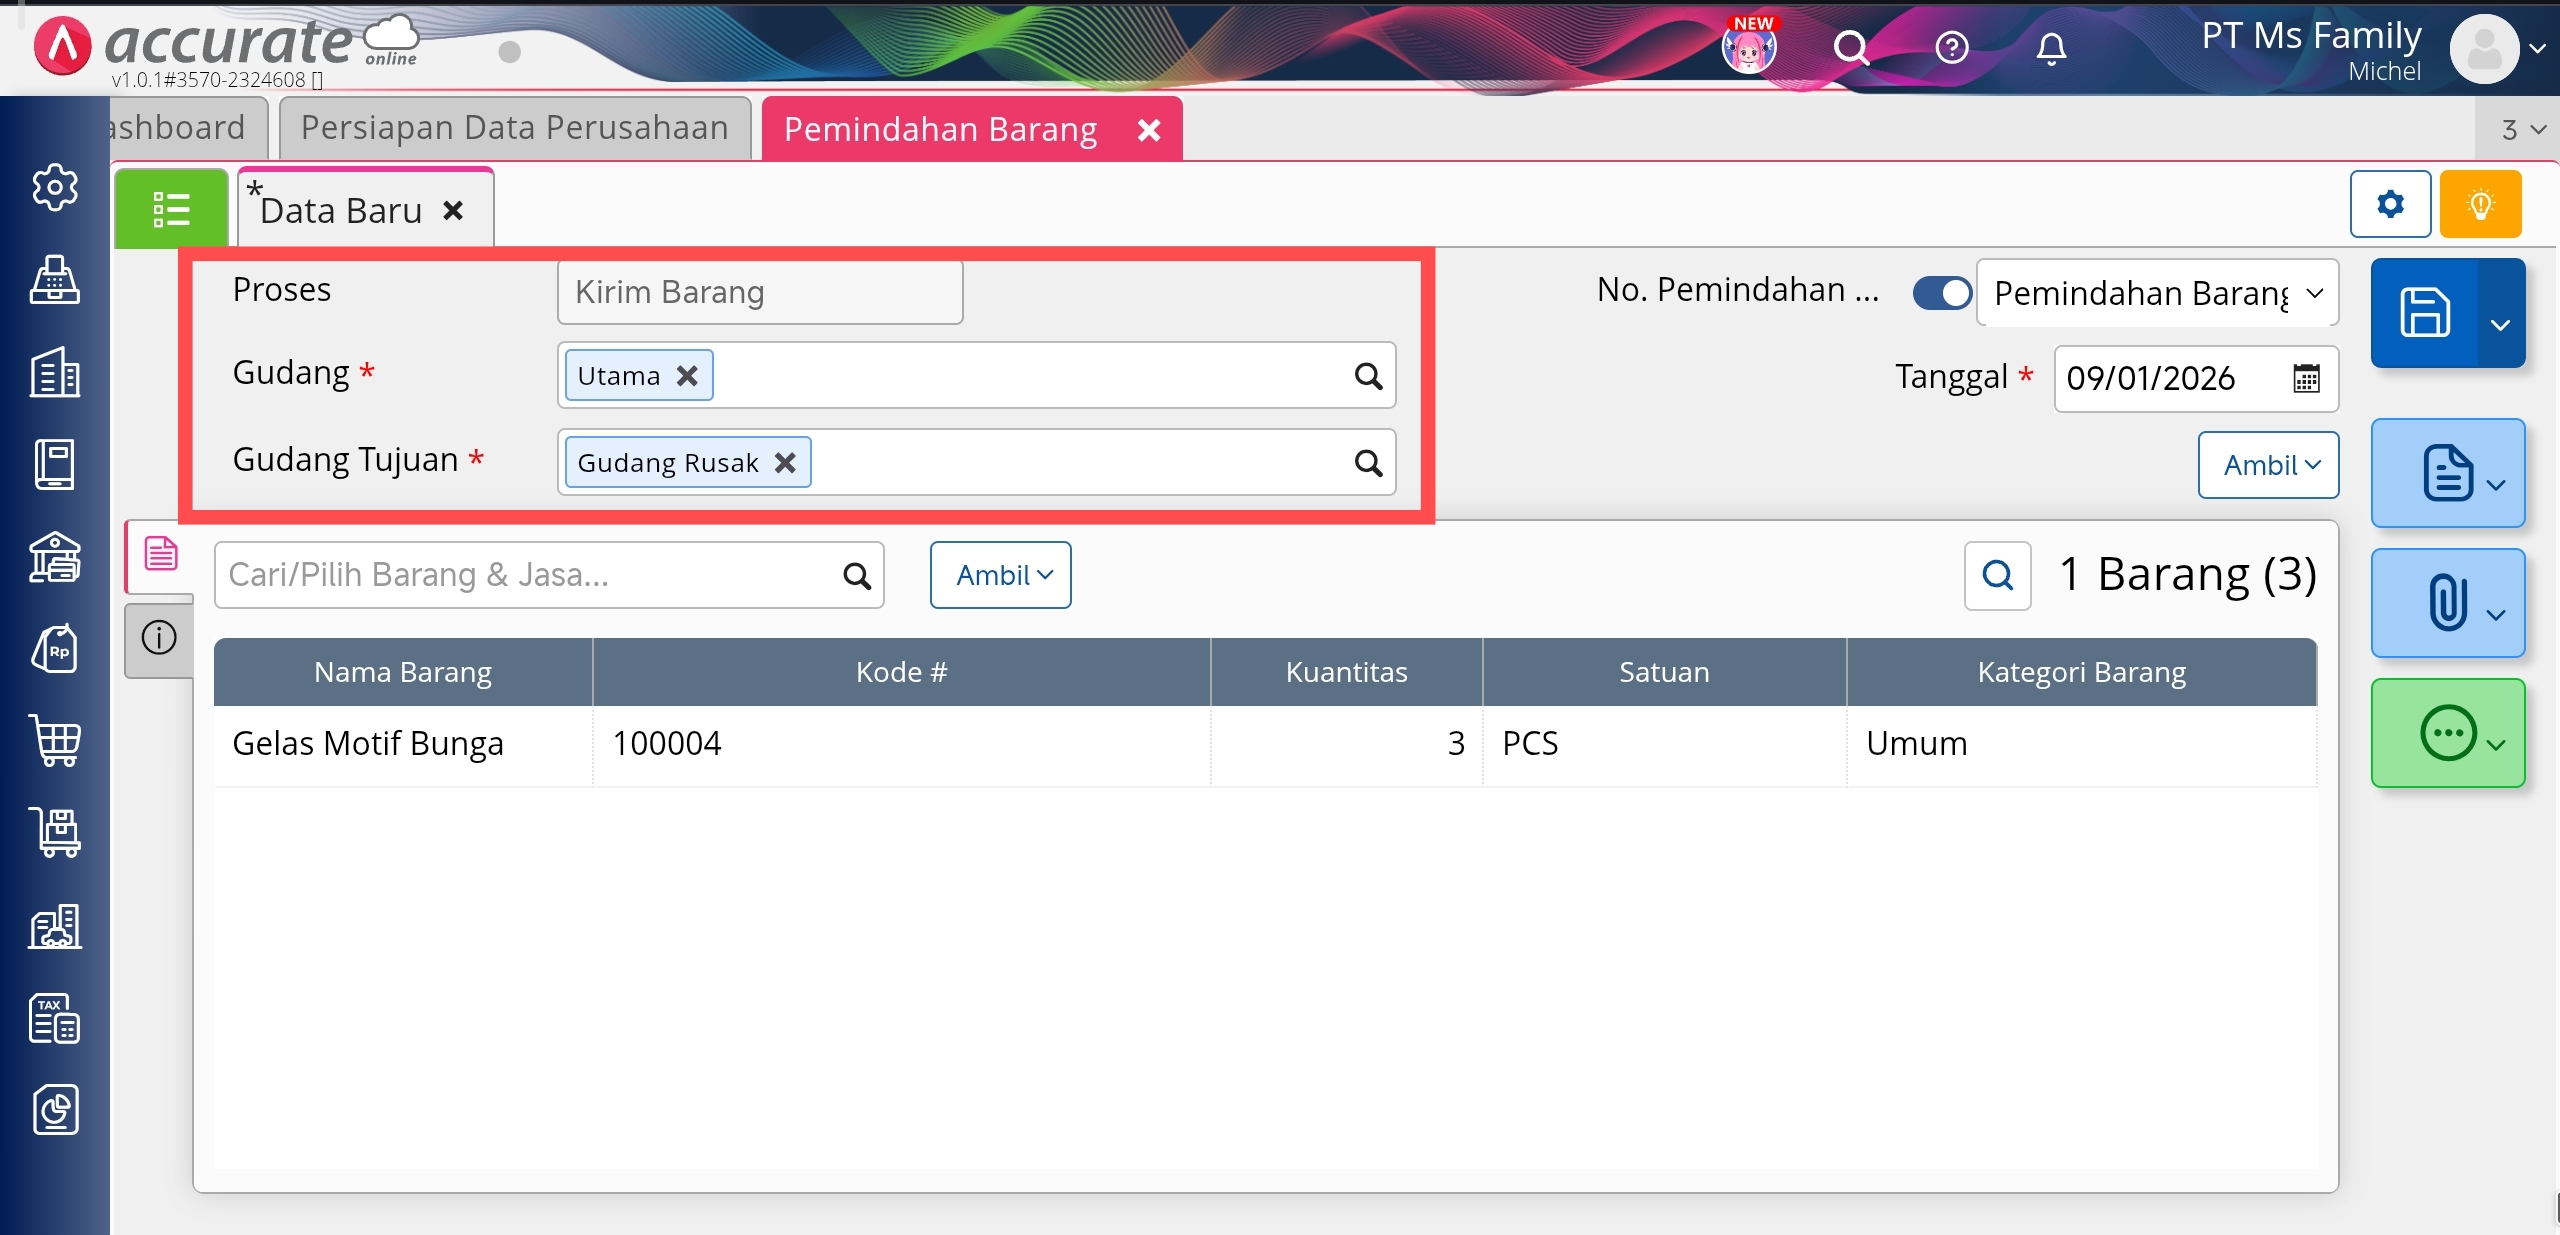The image size is (2560, 1235).
Task: Open the notification bell
Action: click(2051, 48)
